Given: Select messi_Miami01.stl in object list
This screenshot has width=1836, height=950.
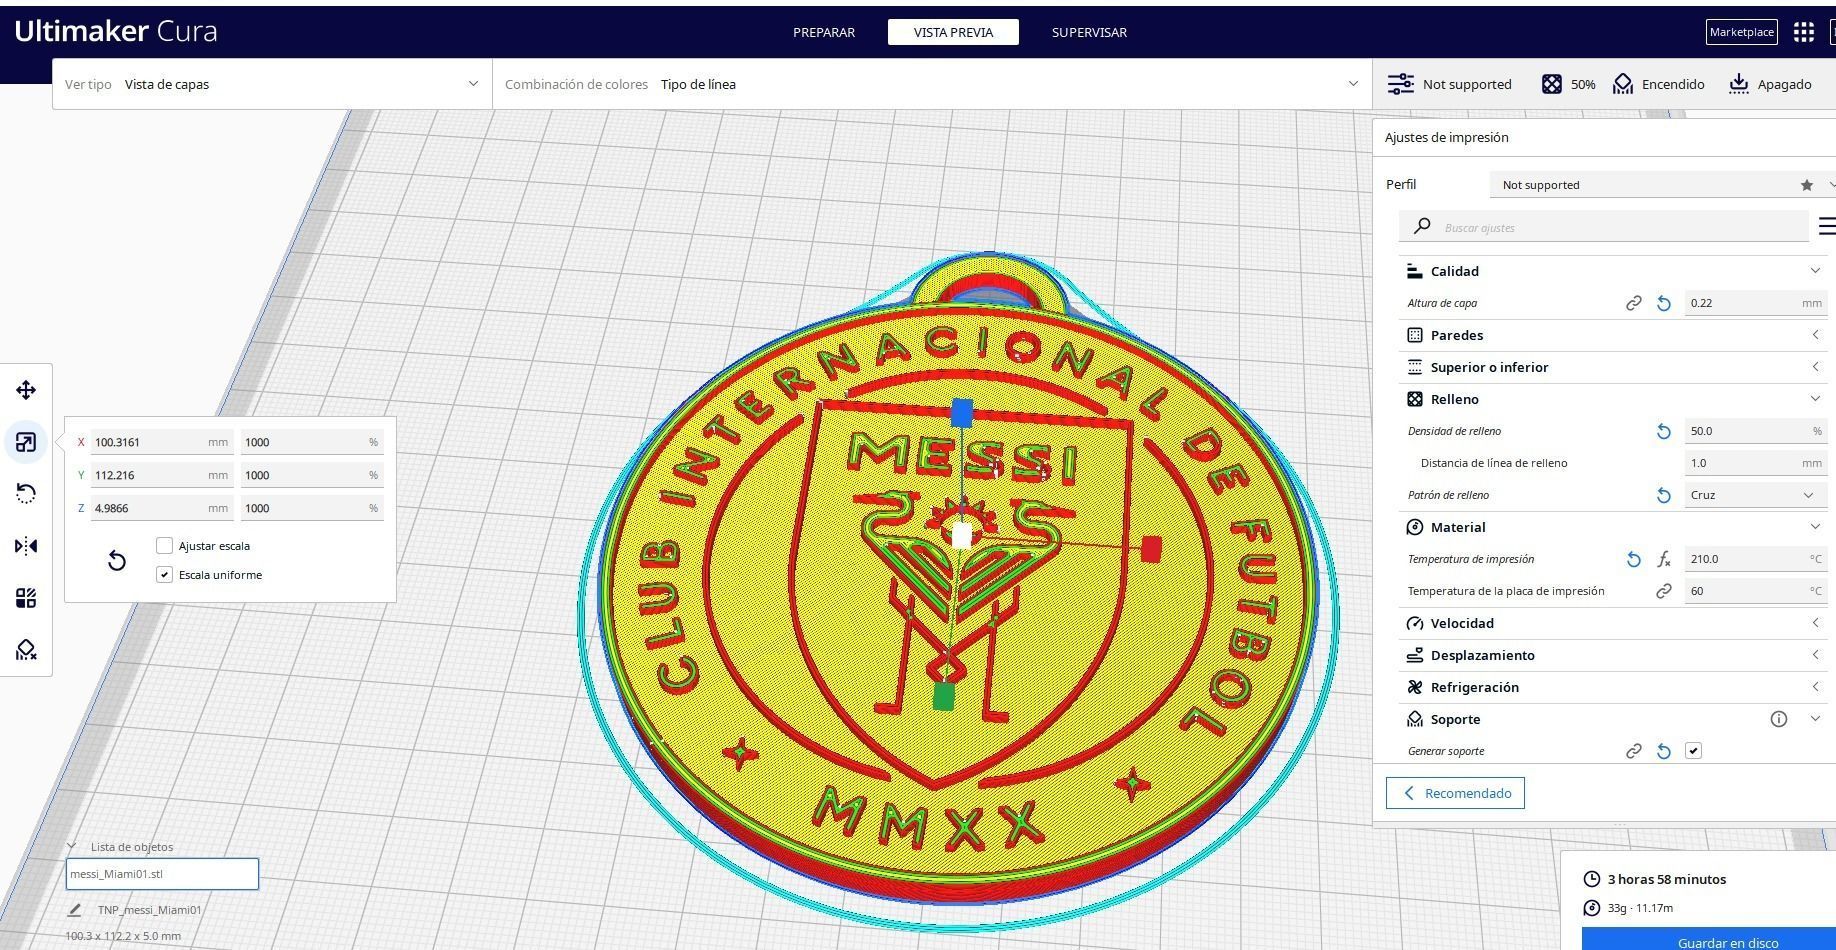Looking at the screenshot, I should (x=162, y=874).
